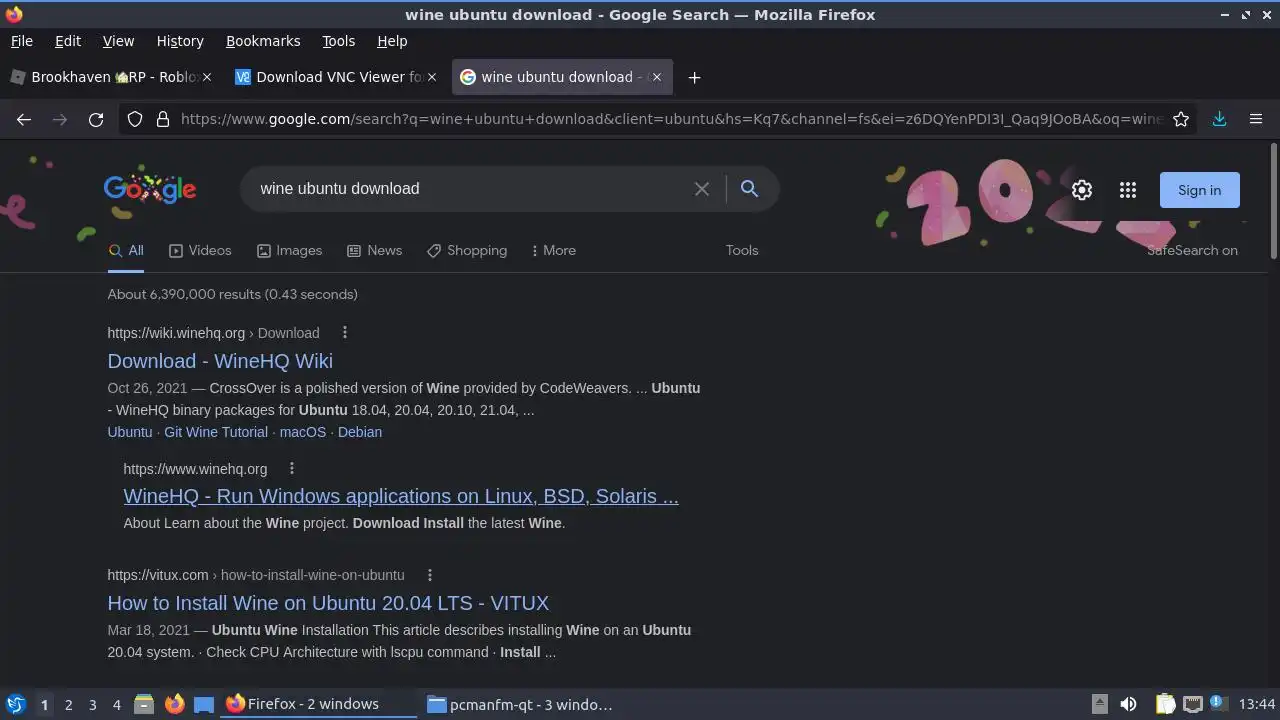Image resolution: width=1280 pixels, height=720 pixels.
Task: Open the Bookmarks menu
Action: click(263, 41)
